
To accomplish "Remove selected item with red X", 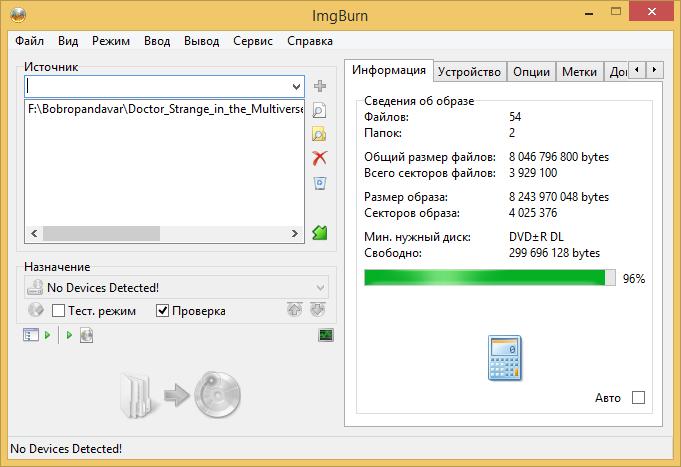I will click(x=320, y=158).
